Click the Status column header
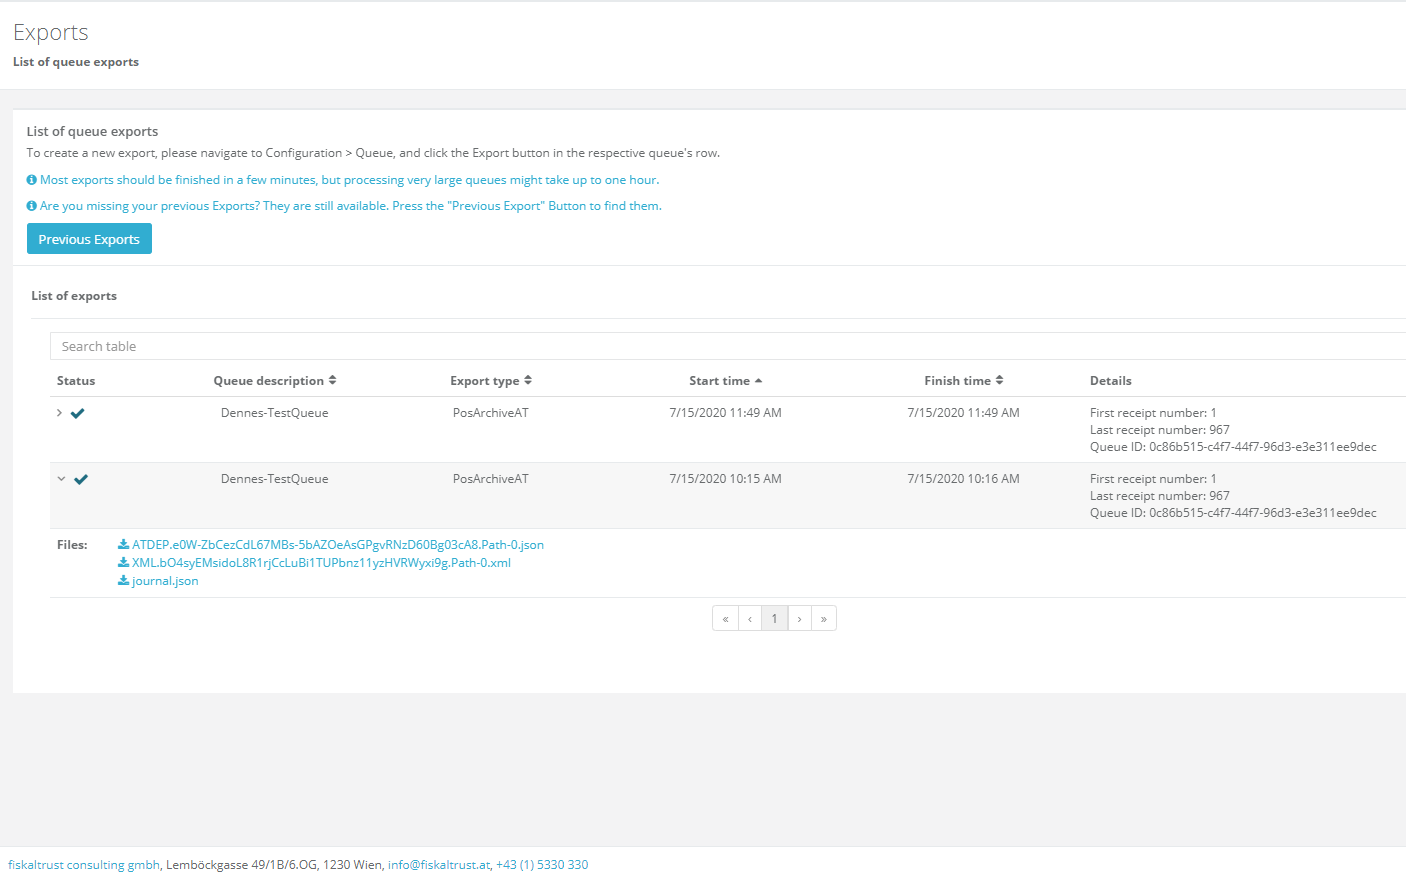This screenshot has width=1406, height=880. 76,381
